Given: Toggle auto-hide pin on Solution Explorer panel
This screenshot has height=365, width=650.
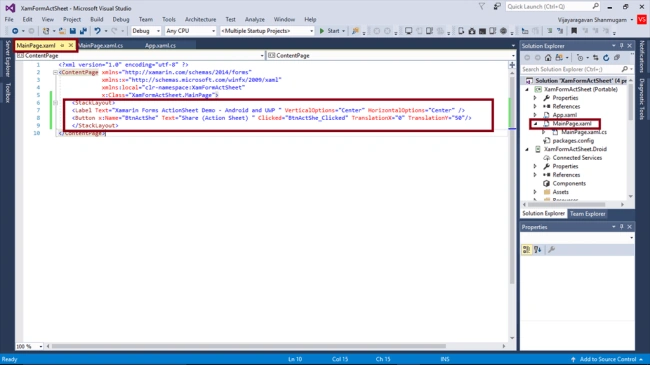Looking at the screenshot, I should pyautogui.click(x=621, y=46).
